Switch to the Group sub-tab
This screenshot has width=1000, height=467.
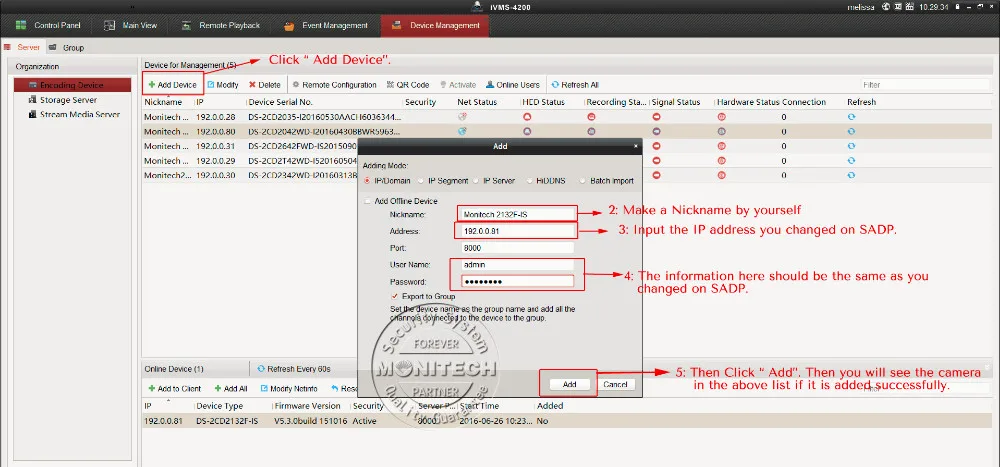point(66,47)
